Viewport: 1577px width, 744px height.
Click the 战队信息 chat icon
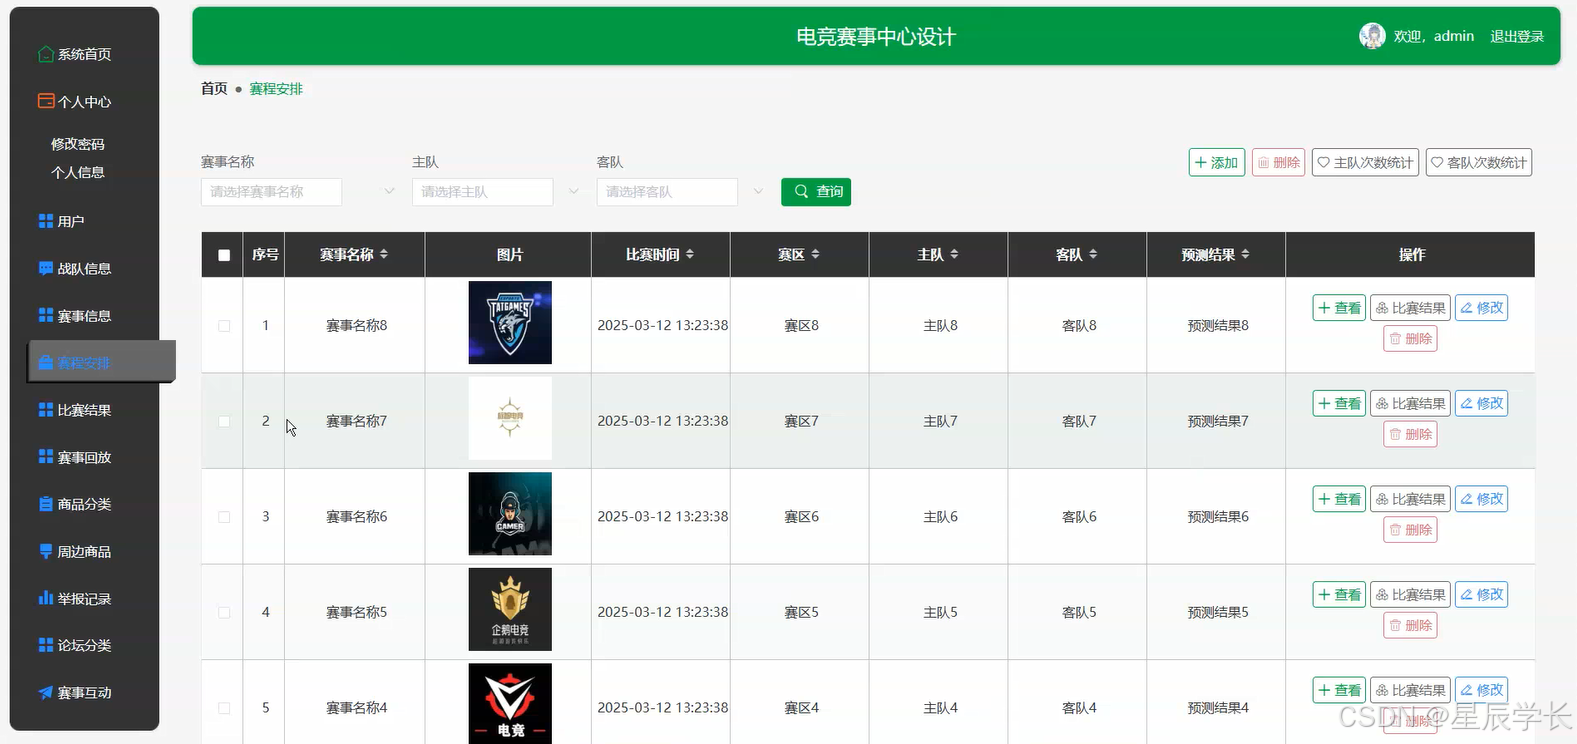point(46,268)
